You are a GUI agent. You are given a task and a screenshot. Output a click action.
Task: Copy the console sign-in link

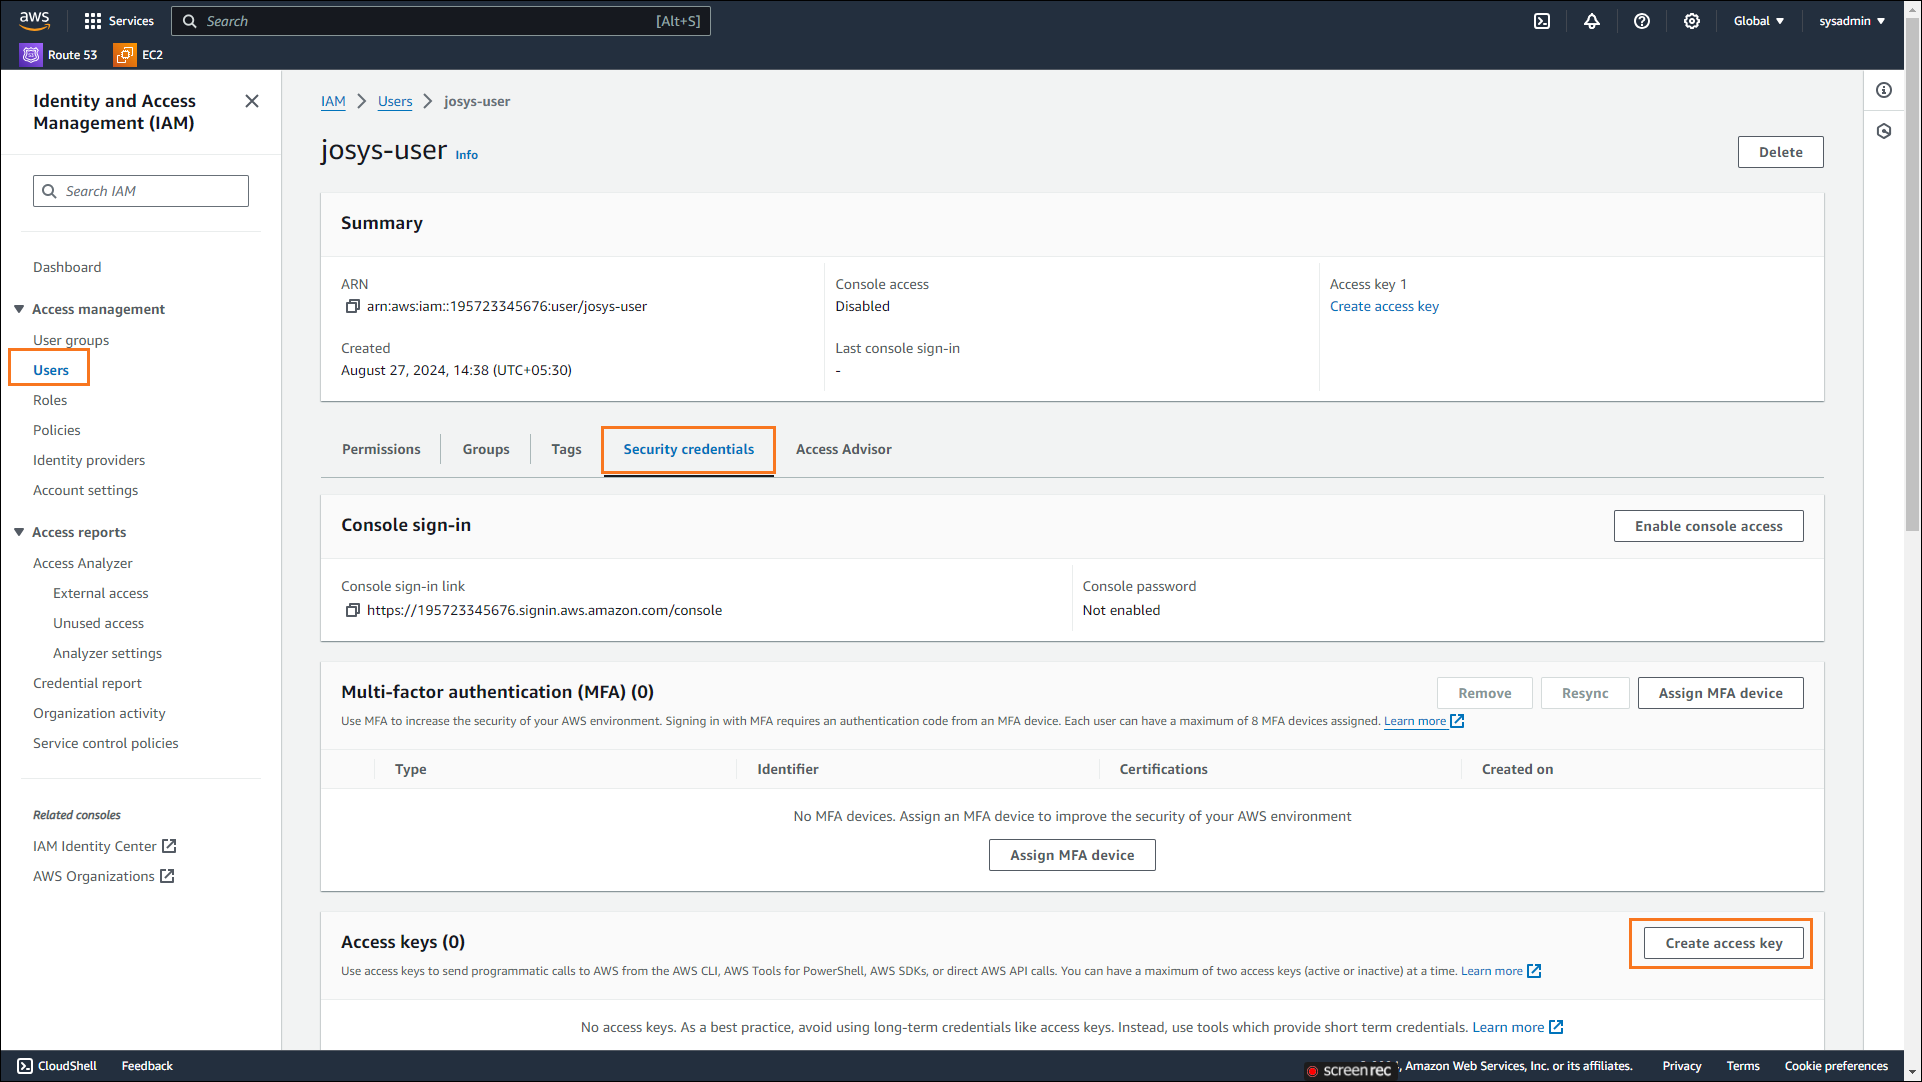click(x=352, y=611)
